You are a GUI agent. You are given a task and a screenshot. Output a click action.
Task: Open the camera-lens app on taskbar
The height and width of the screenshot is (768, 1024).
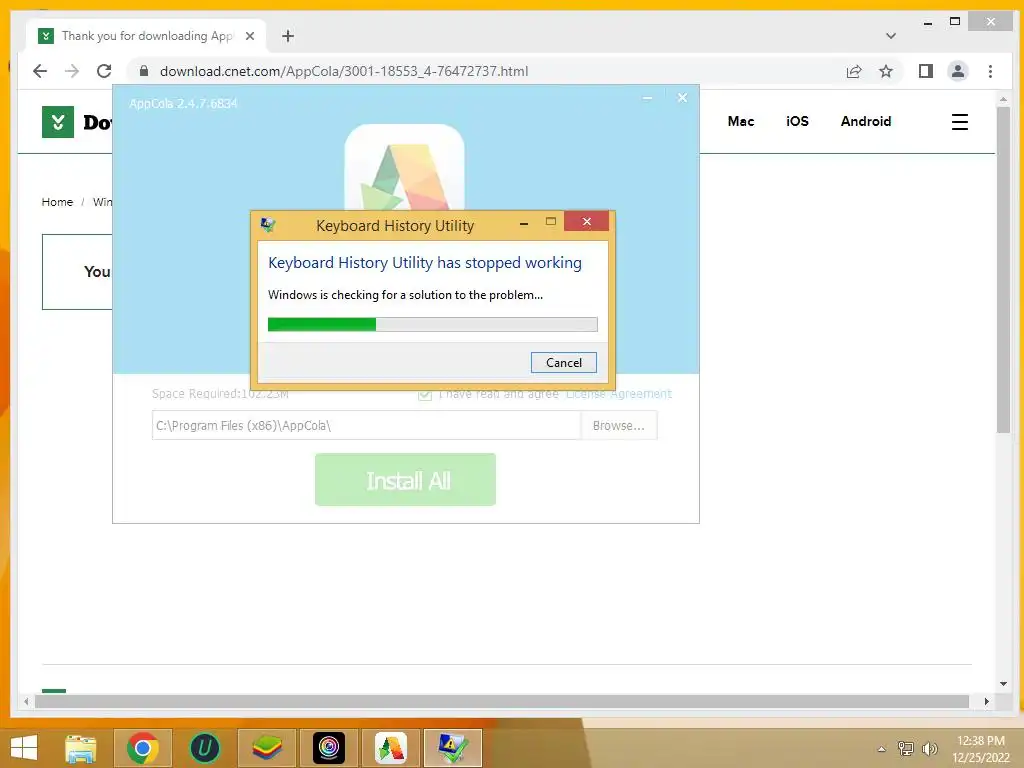click(x=329, y=748)
